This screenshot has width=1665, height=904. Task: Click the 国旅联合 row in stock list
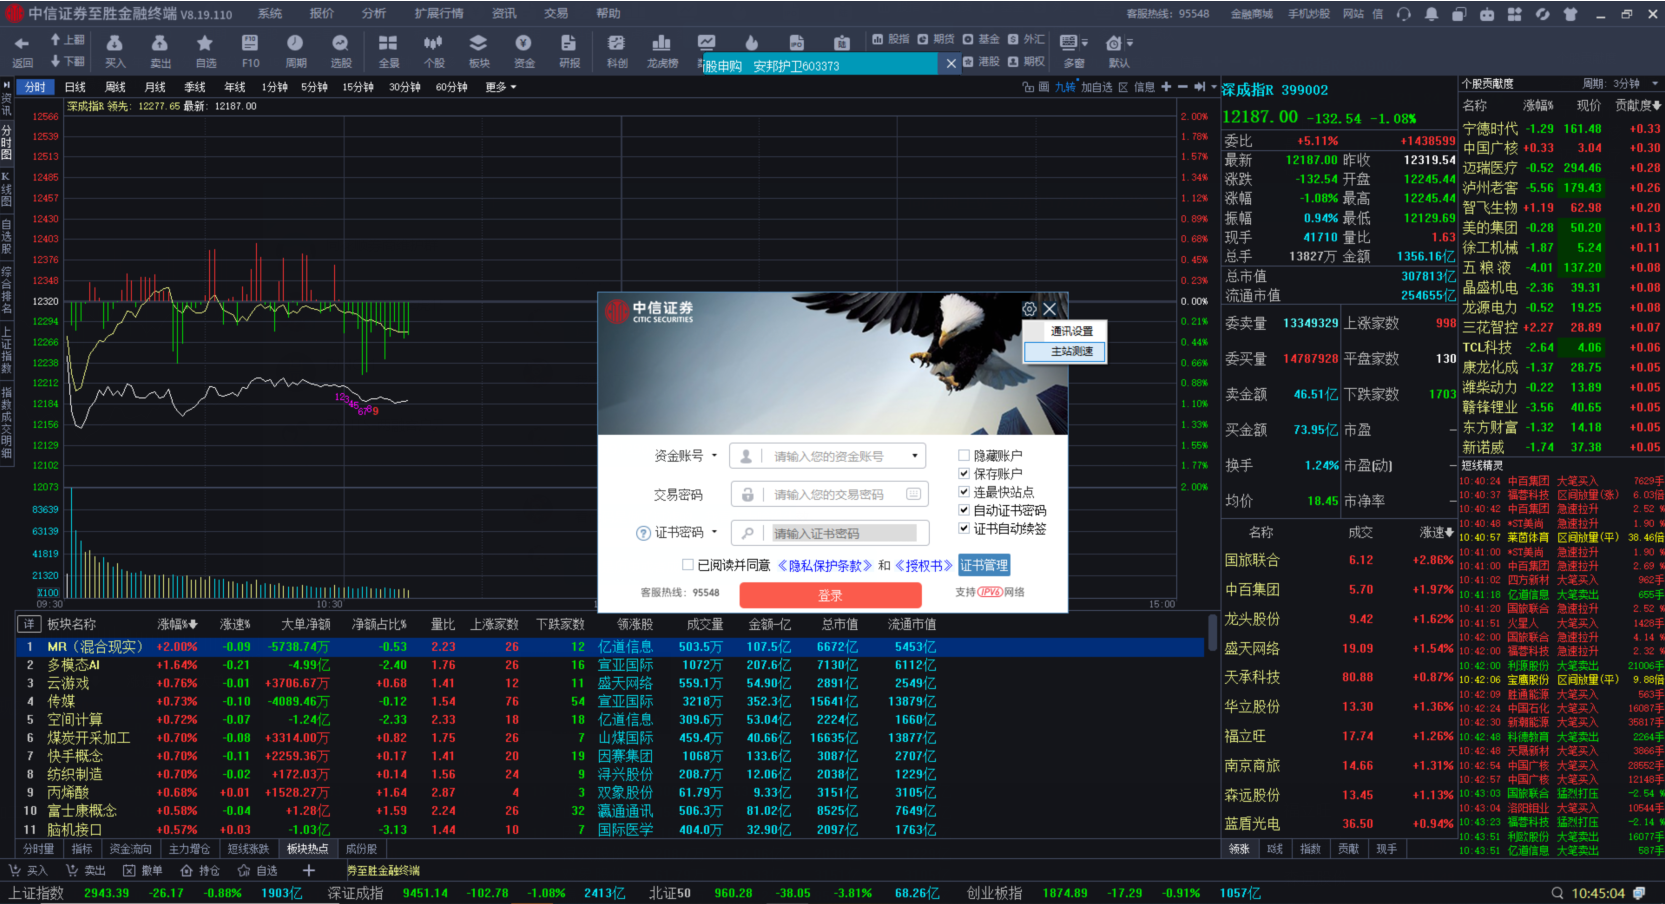click(1339, 560)
